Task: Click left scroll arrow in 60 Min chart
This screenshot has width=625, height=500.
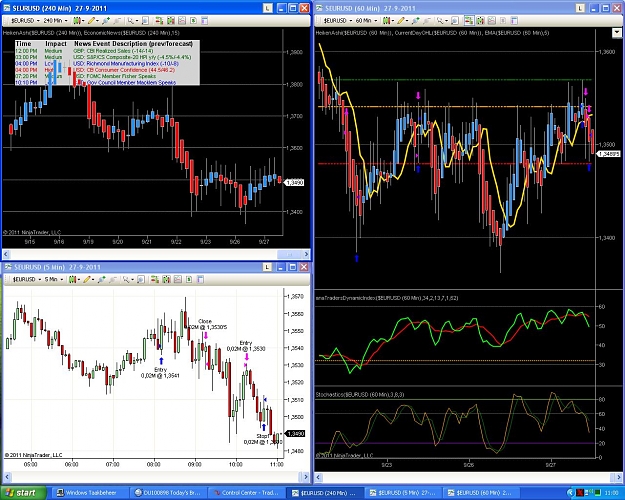Action: point(319,477)
